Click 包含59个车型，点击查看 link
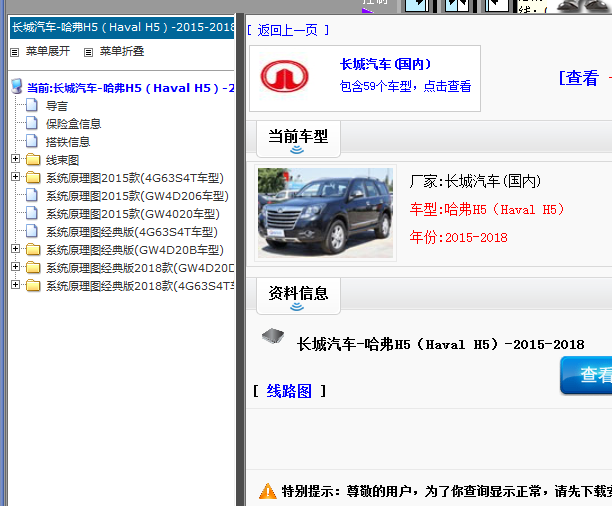The width and height of the screenshot is (612, 506). (406, 86)
